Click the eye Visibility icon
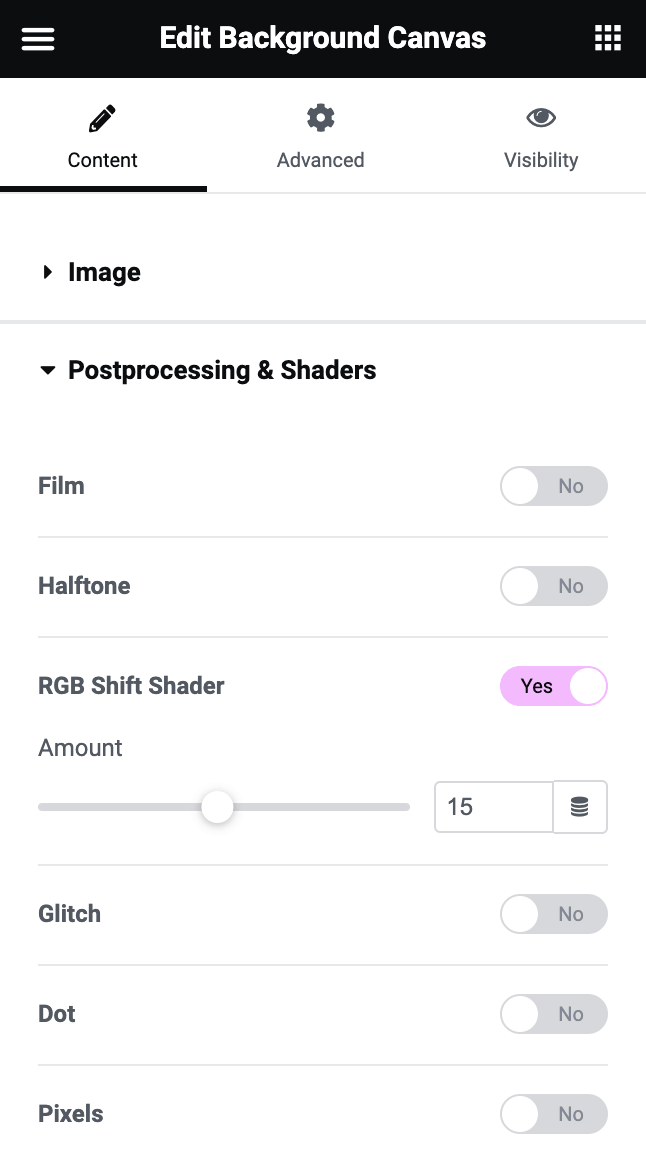 pos(541,118)
